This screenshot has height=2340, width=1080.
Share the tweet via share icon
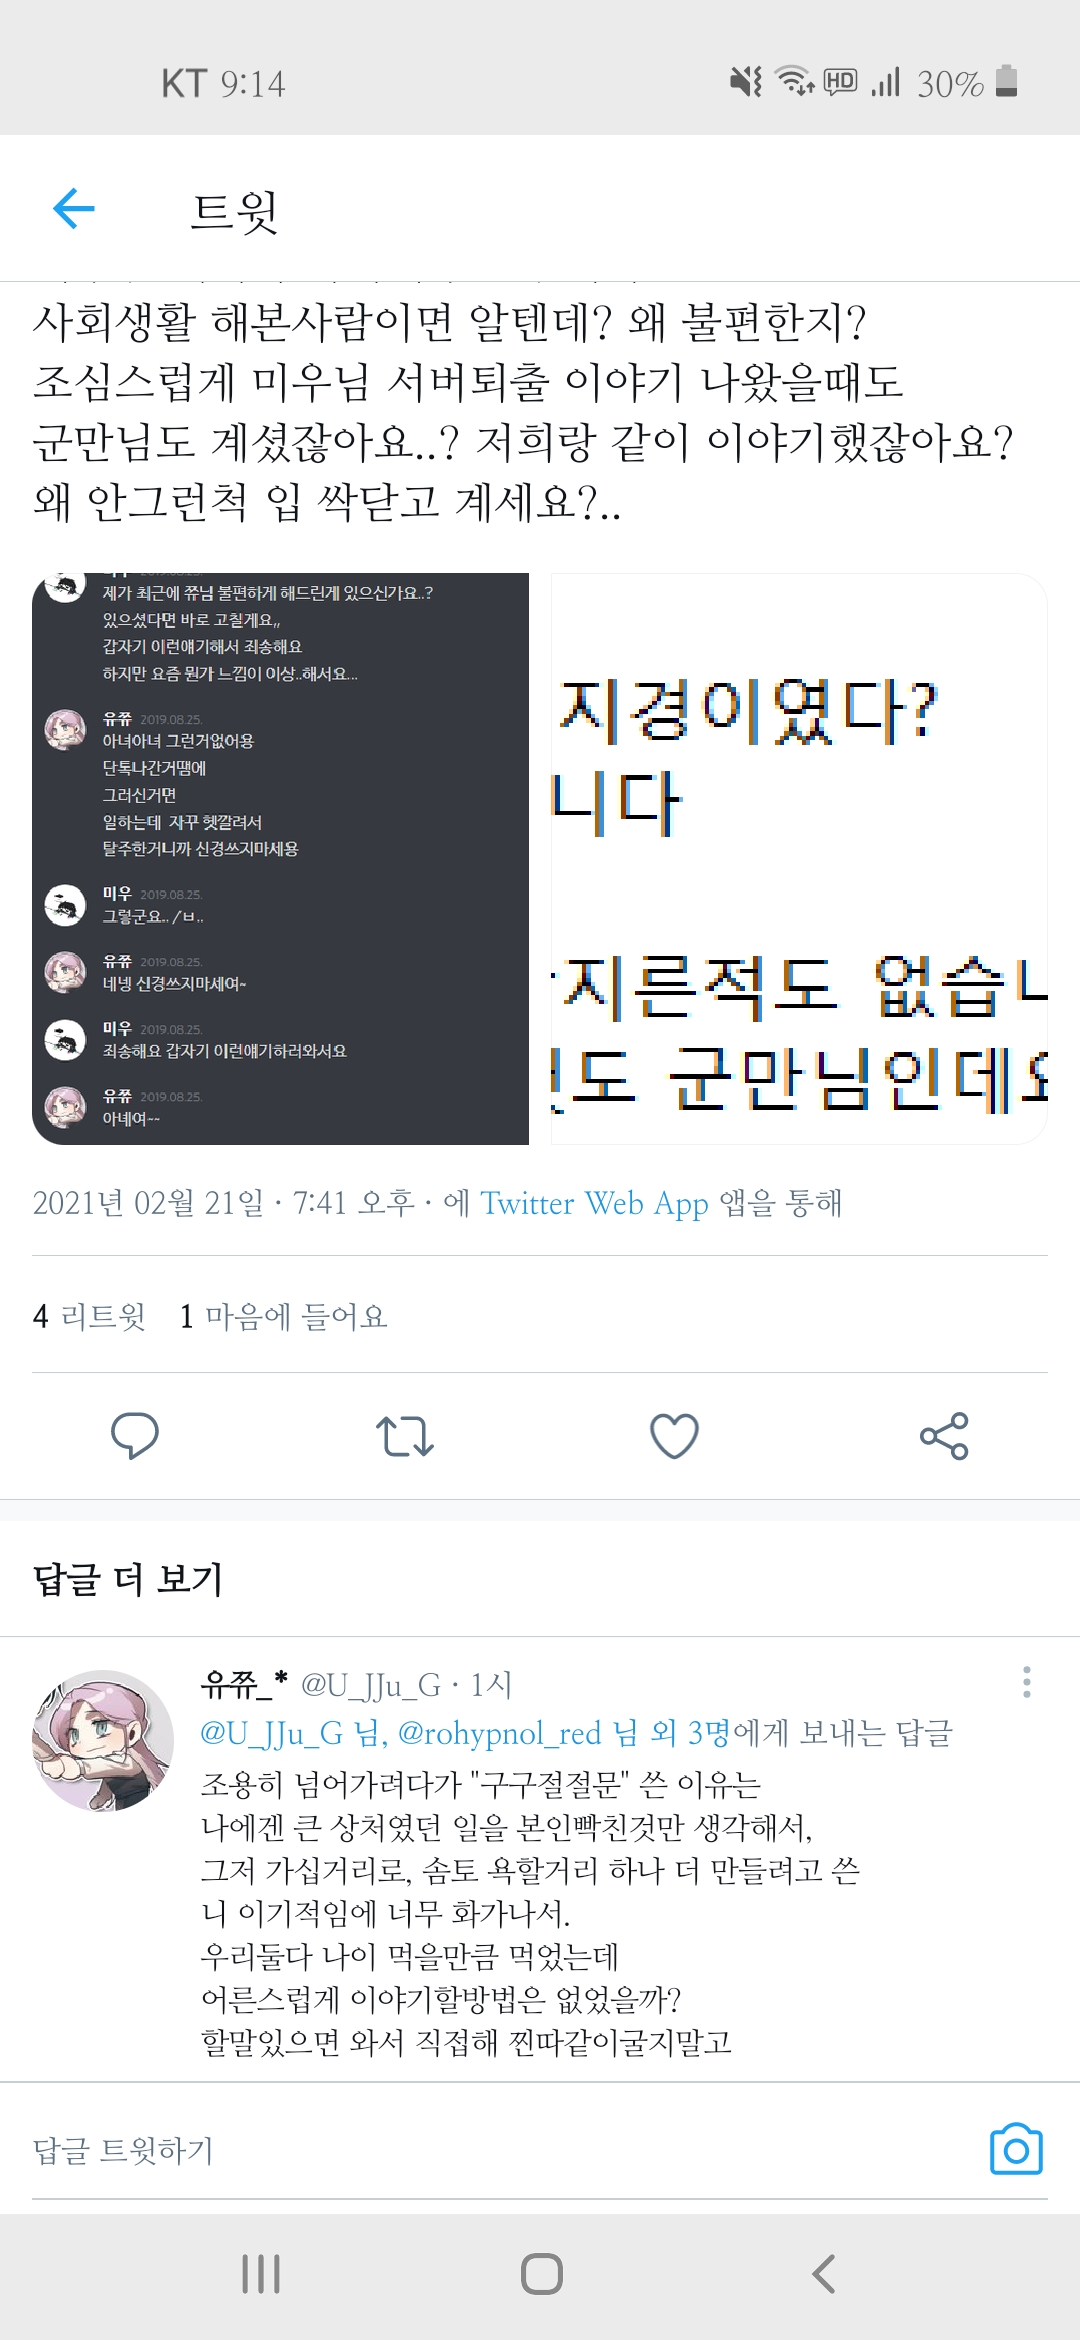(x=944, y=1436)
